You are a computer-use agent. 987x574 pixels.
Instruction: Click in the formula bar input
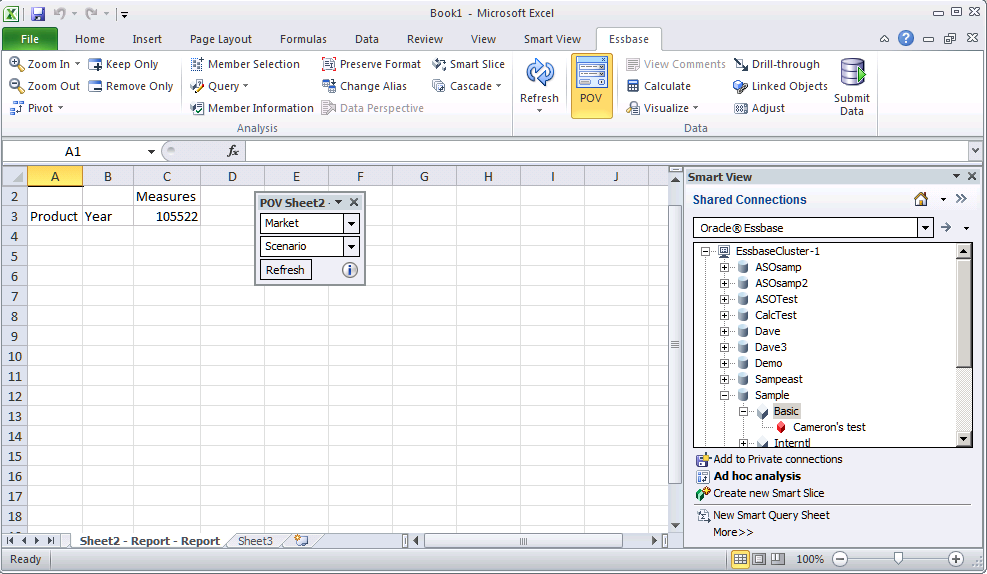coord(607,151)
